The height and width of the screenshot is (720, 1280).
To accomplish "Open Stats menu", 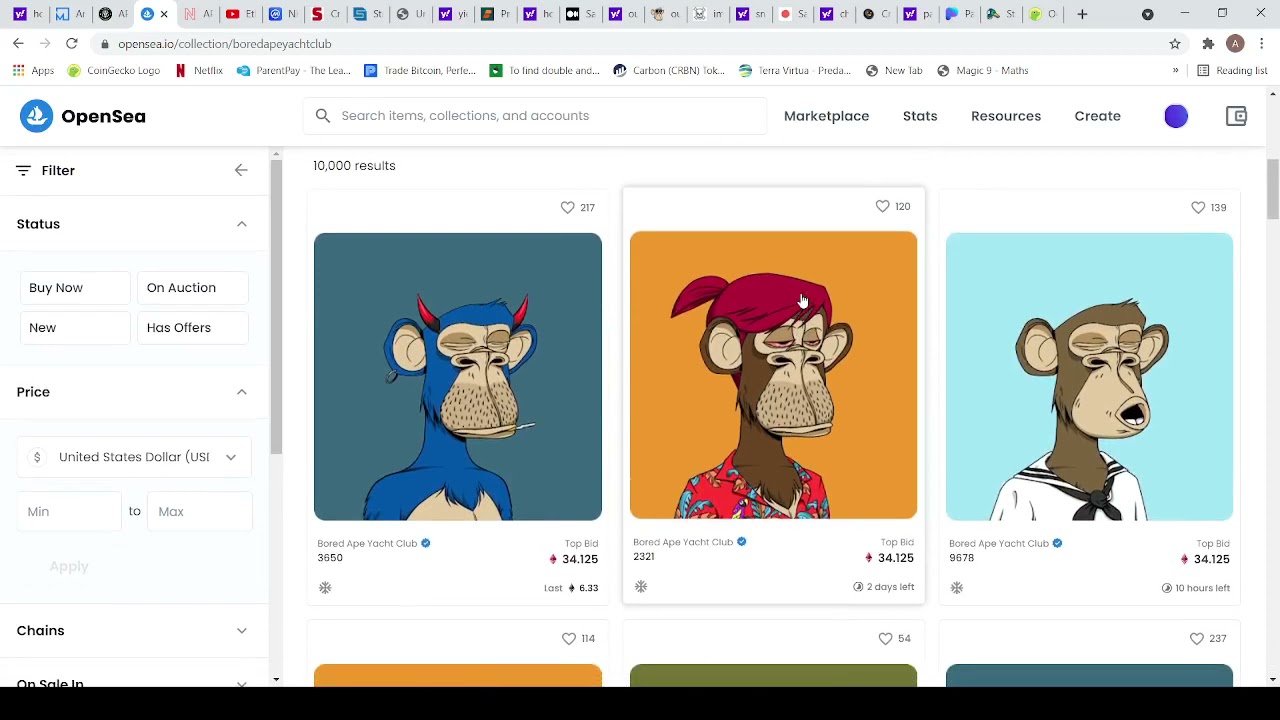I will point(920,116).
